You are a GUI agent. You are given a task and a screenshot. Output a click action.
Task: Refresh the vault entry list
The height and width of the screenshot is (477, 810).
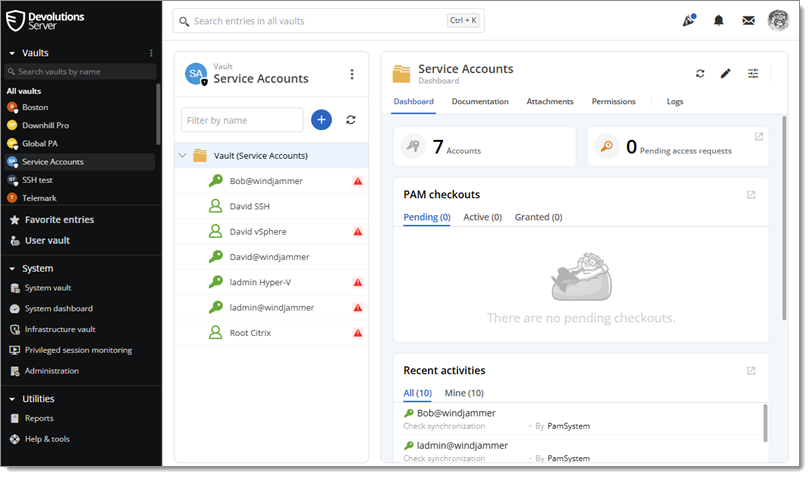click(351, 120)
